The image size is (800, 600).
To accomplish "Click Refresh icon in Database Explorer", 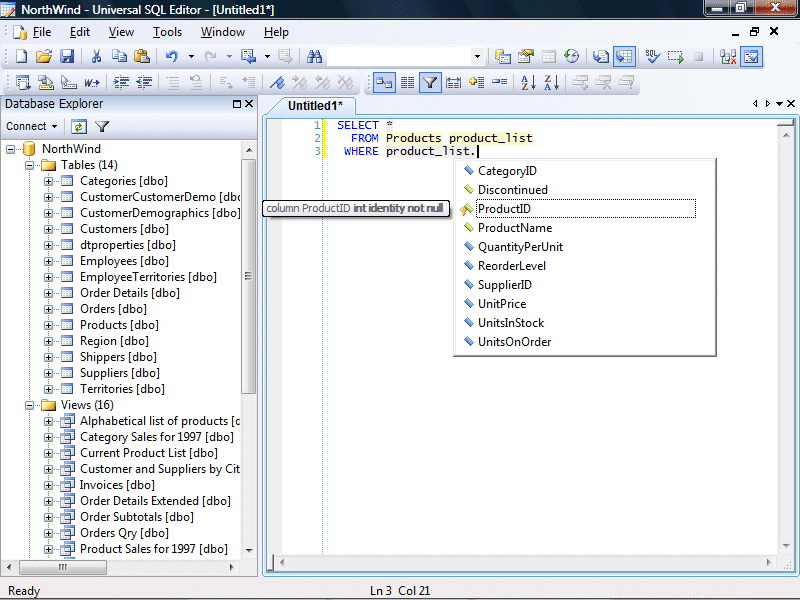I will (x=79, y=127).
